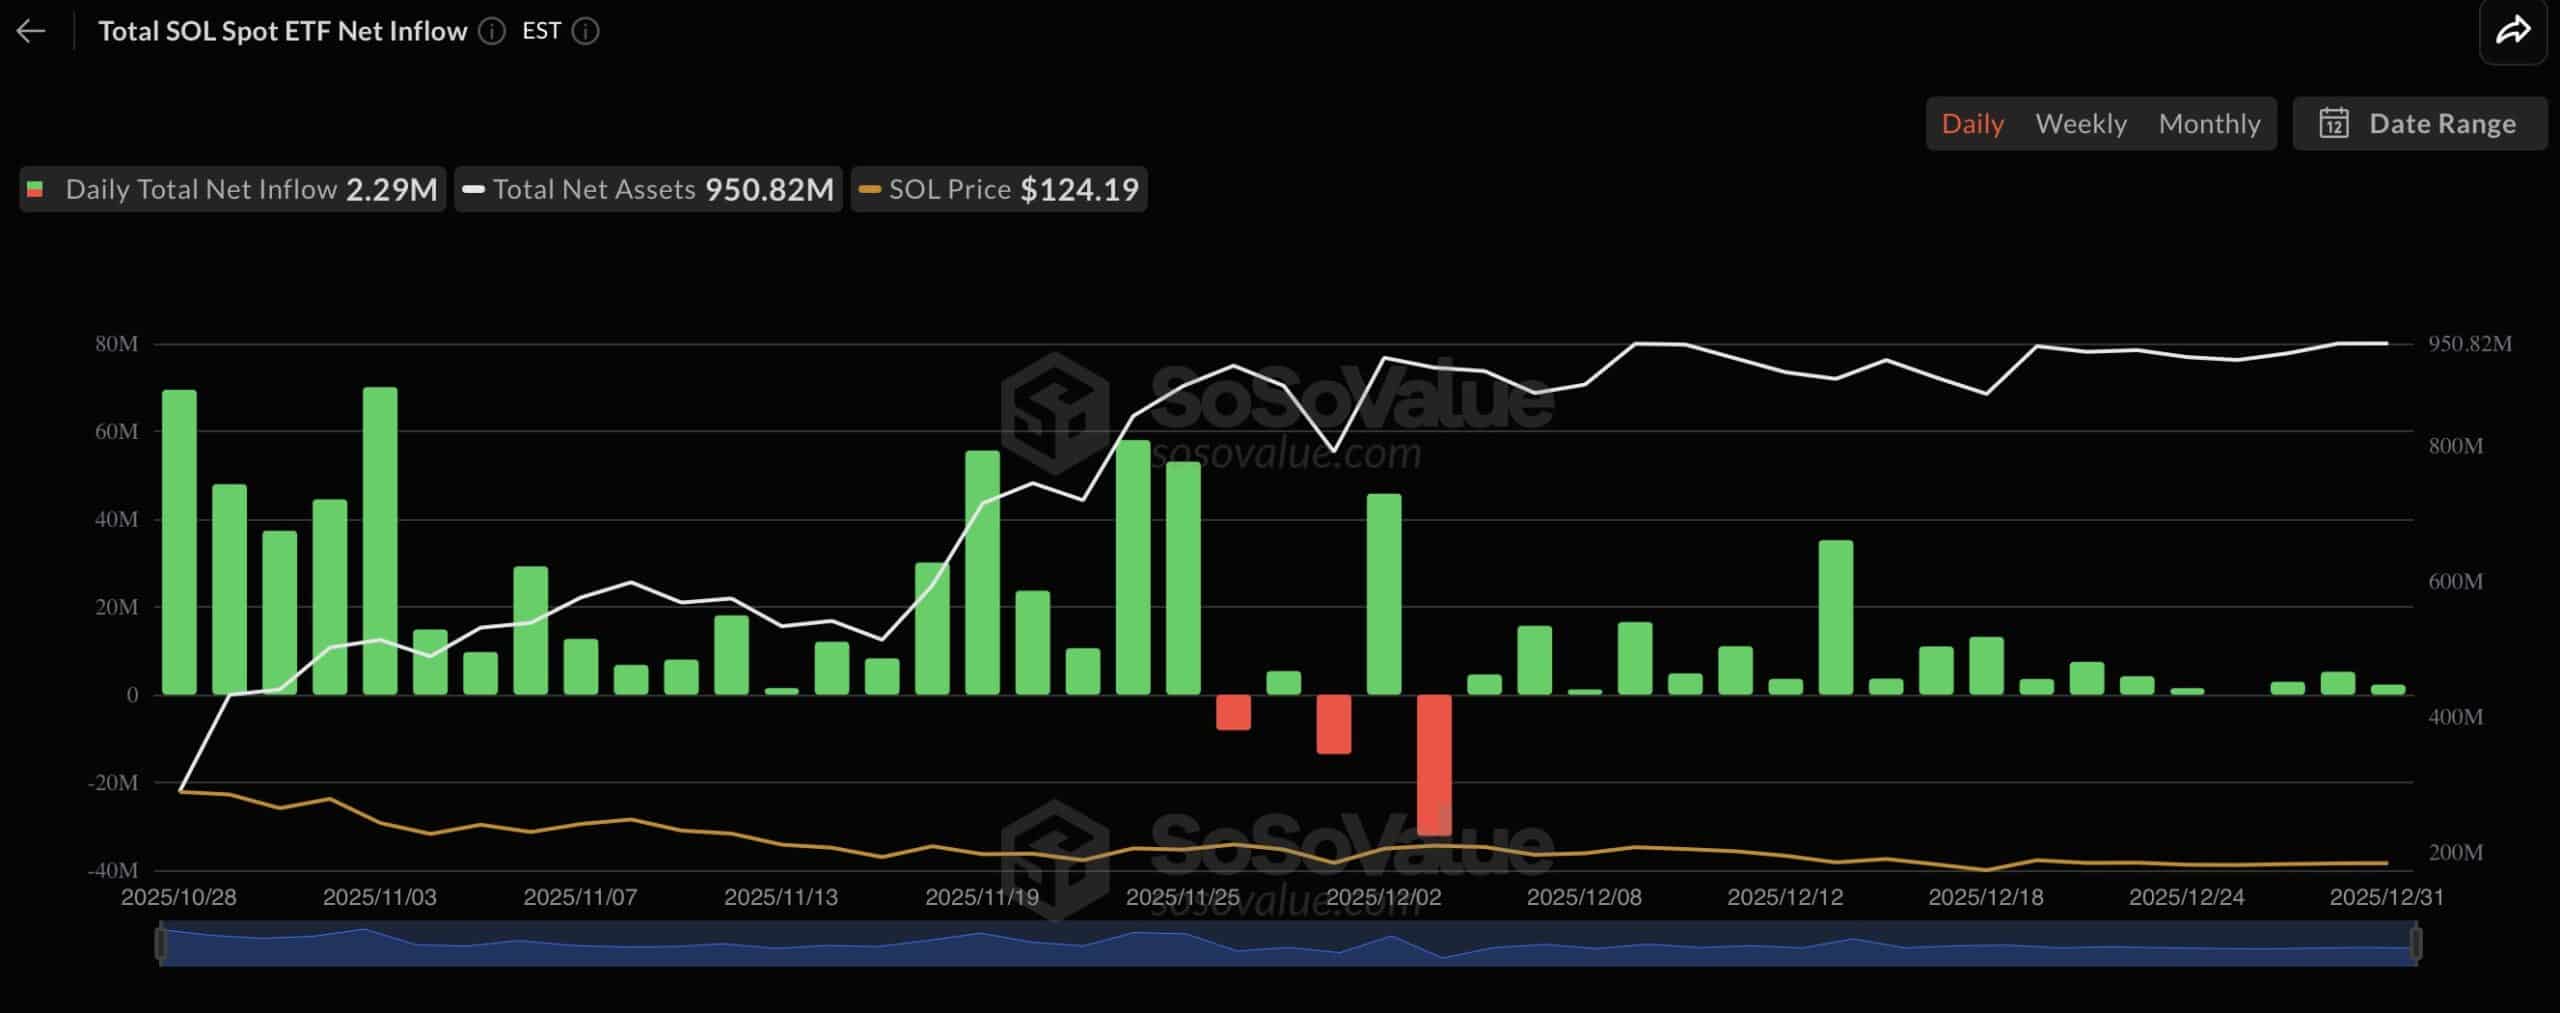This screenshot has height=1013, width=2560.
Task: Click the left handle of range slider
Action: pos(160,943)
